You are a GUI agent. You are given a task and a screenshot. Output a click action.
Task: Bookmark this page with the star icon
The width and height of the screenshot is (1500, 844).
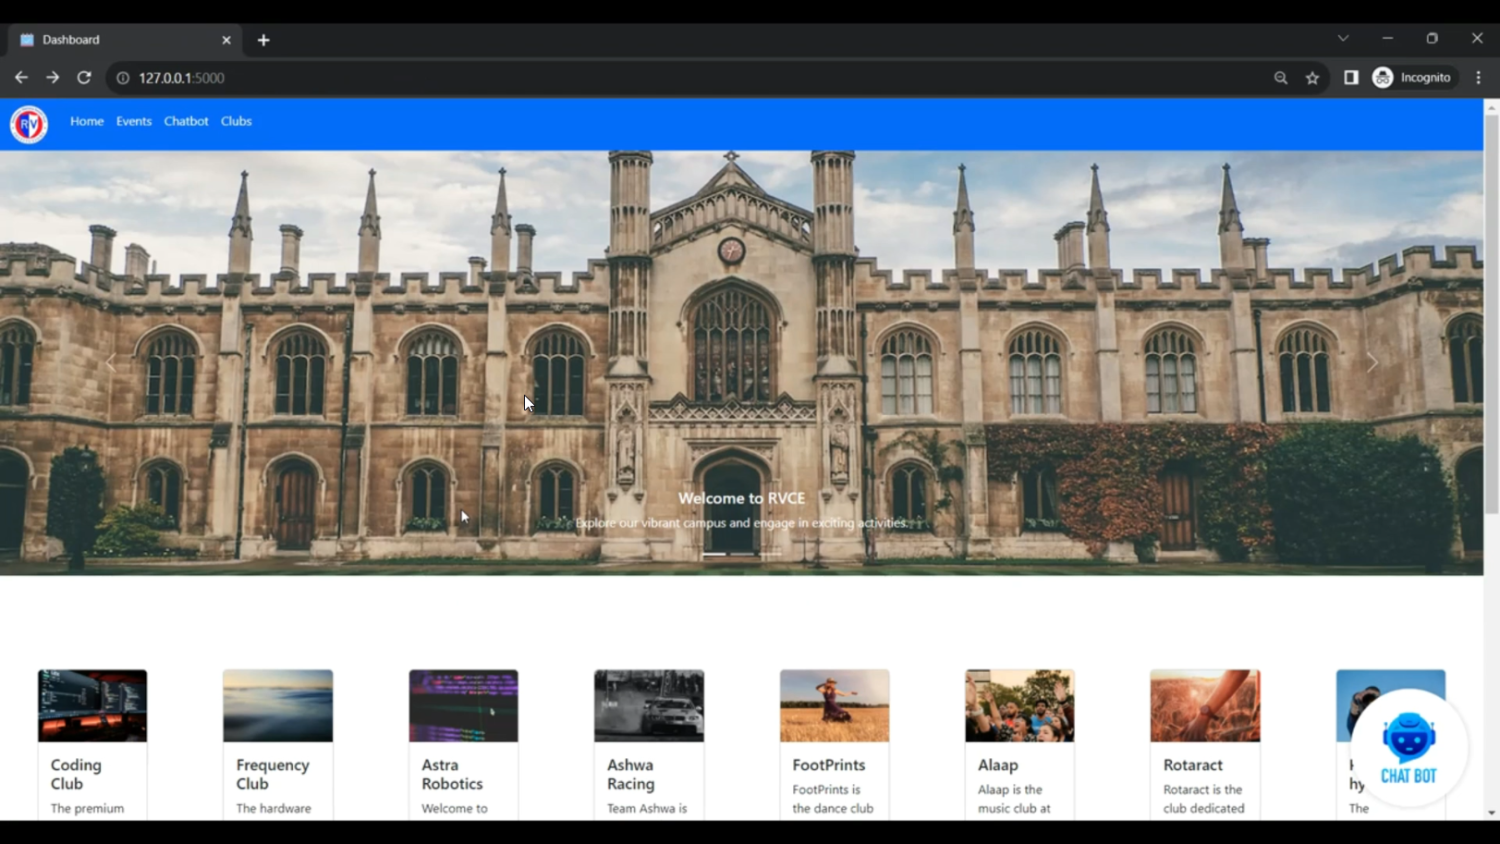[x=1312, y=78]
